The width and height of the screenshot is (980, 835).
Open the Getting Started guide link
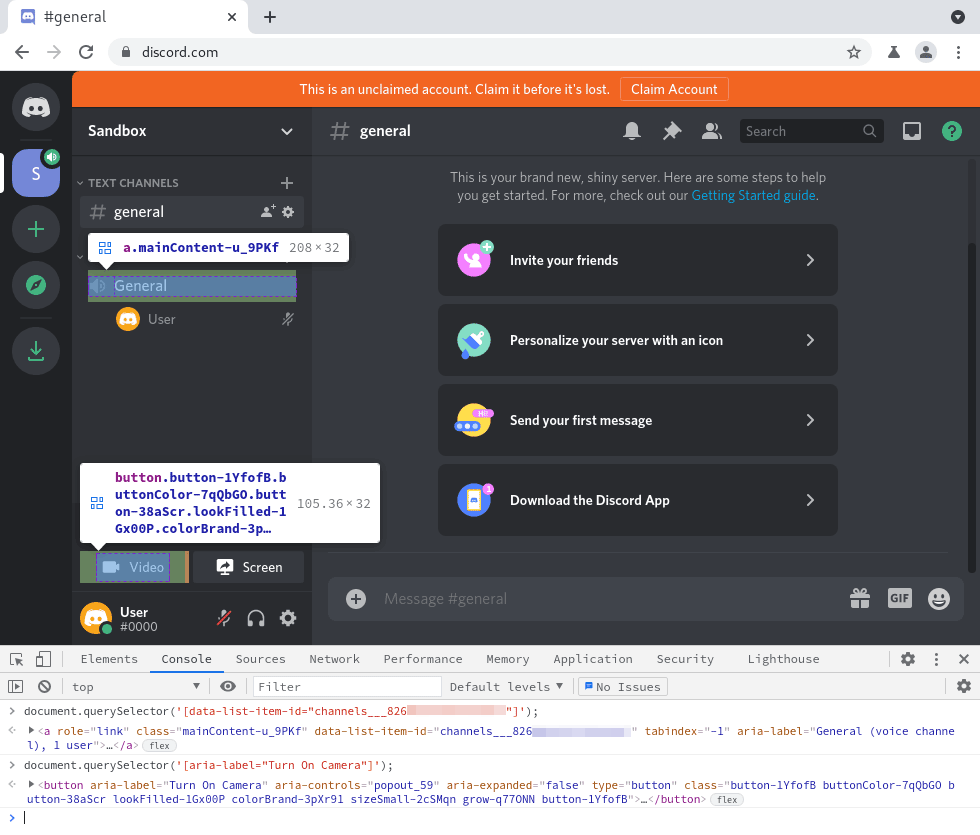(x=753, y=196)
